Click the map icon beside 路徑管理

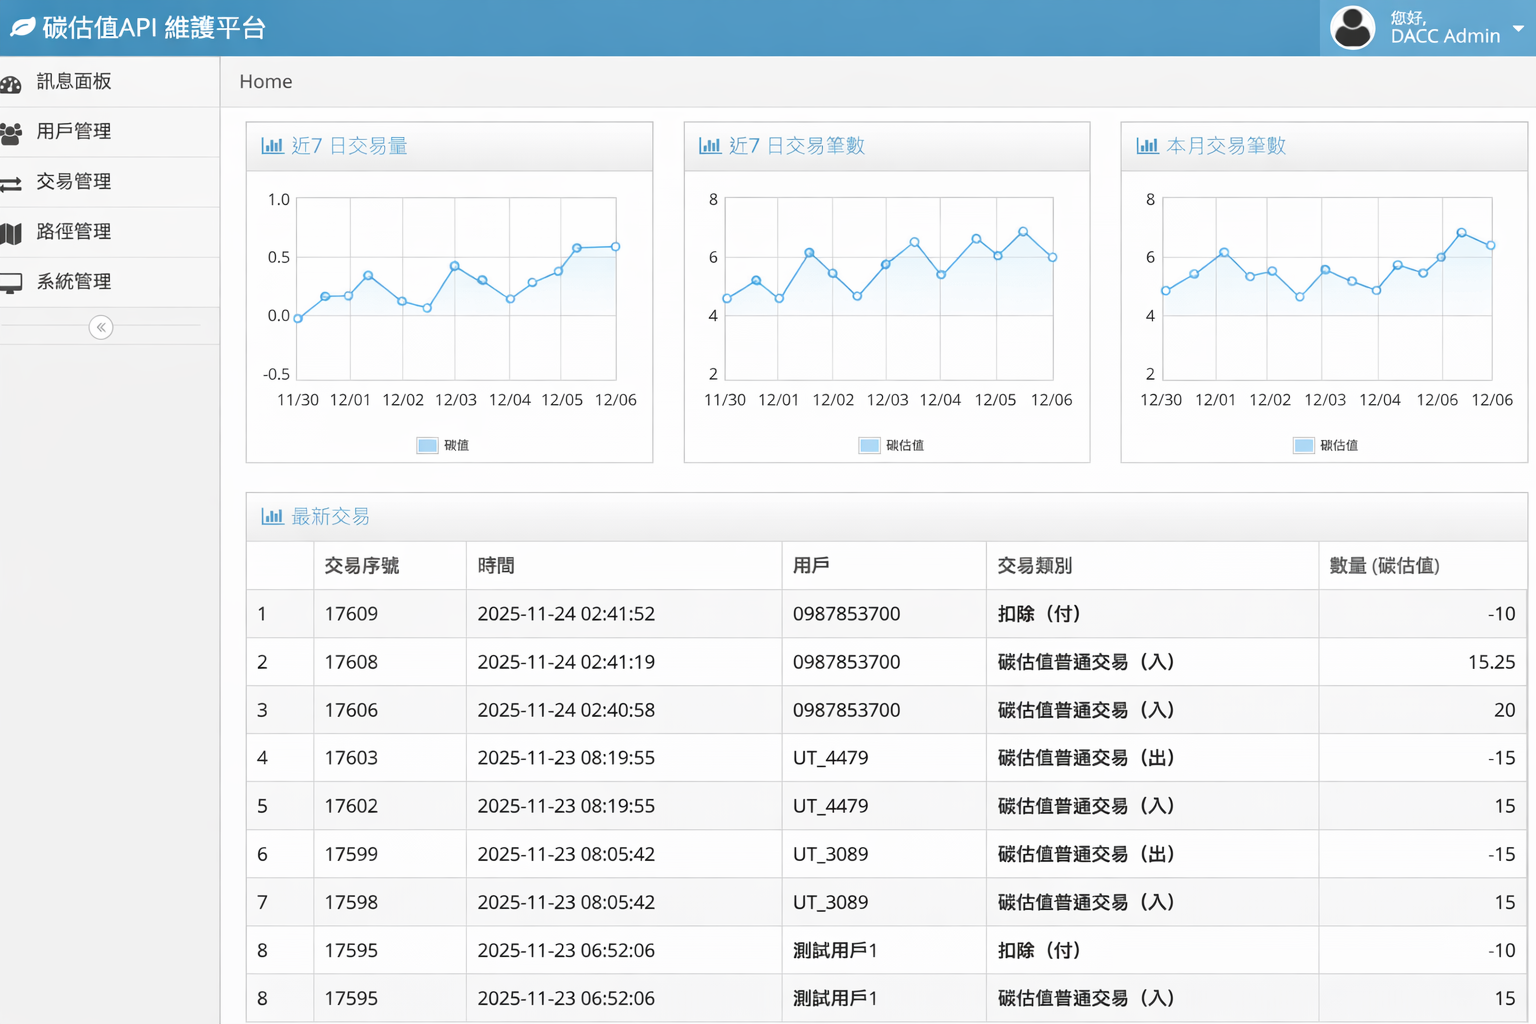tap(11, 234)
